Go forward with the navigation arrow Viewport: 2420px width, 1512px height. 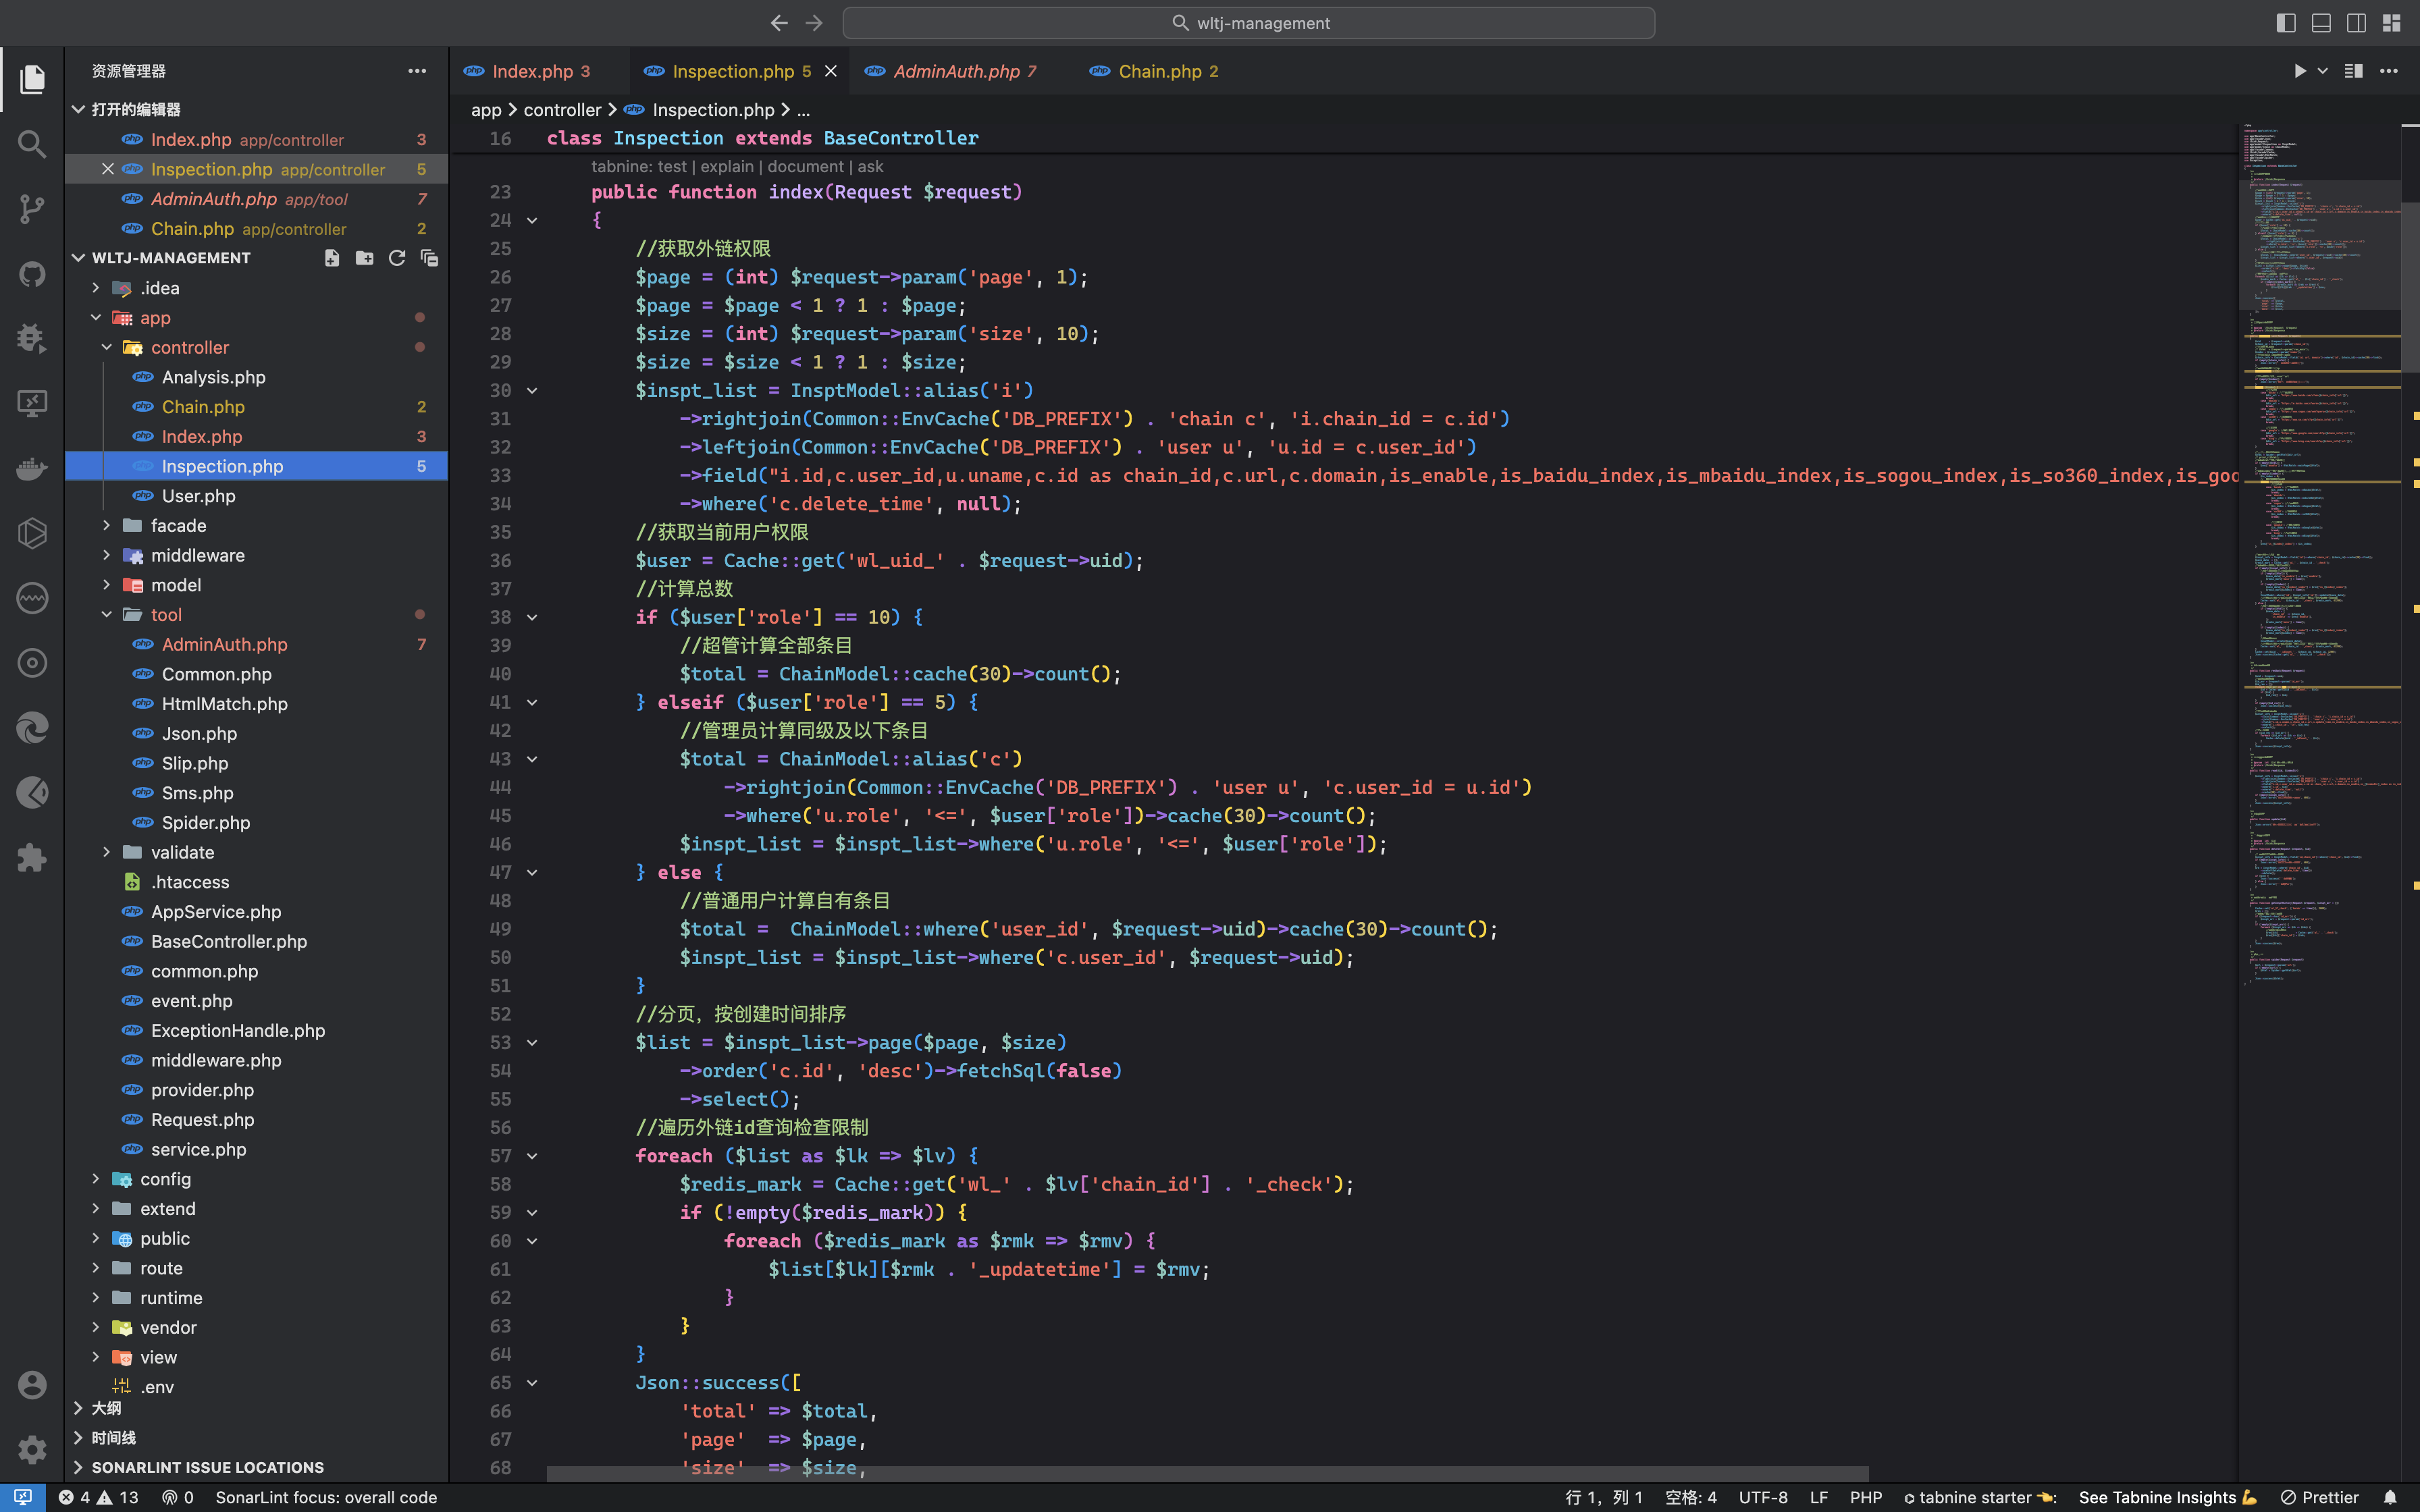(x=814, y=23)
